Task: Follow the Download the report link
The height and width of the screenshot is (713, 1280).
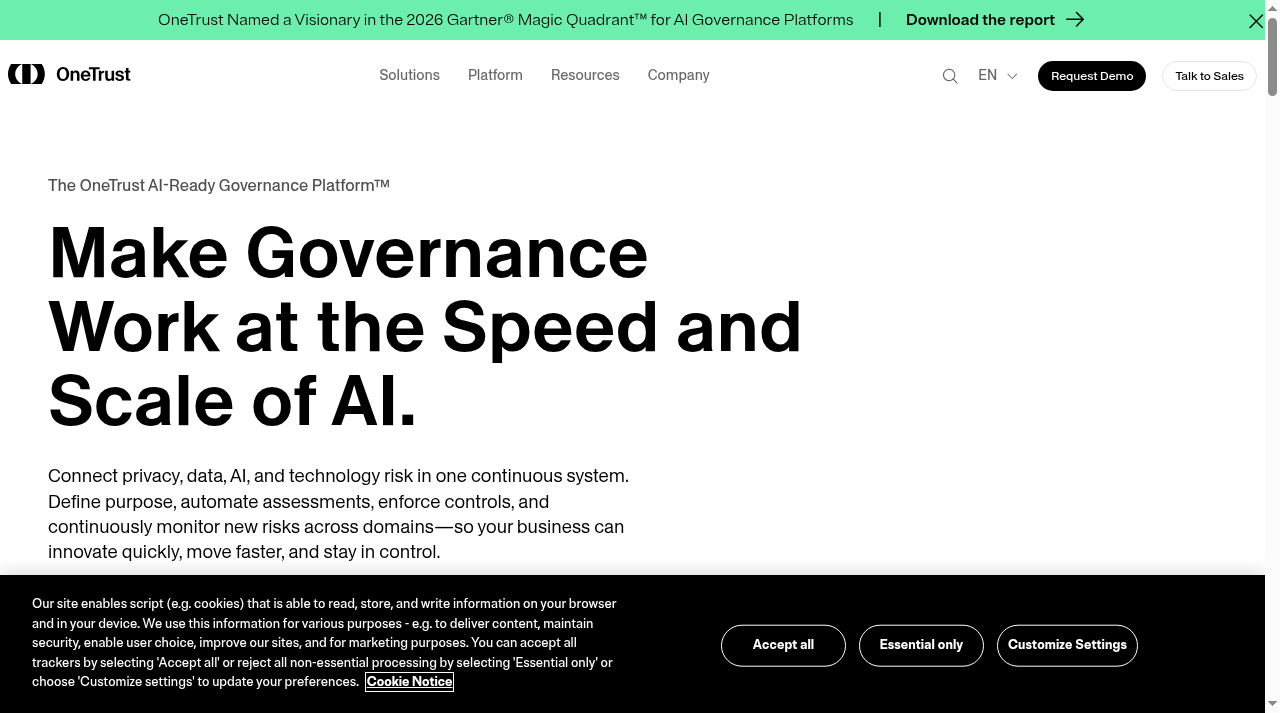Action: pyautogui.click(x=980, y=20)
